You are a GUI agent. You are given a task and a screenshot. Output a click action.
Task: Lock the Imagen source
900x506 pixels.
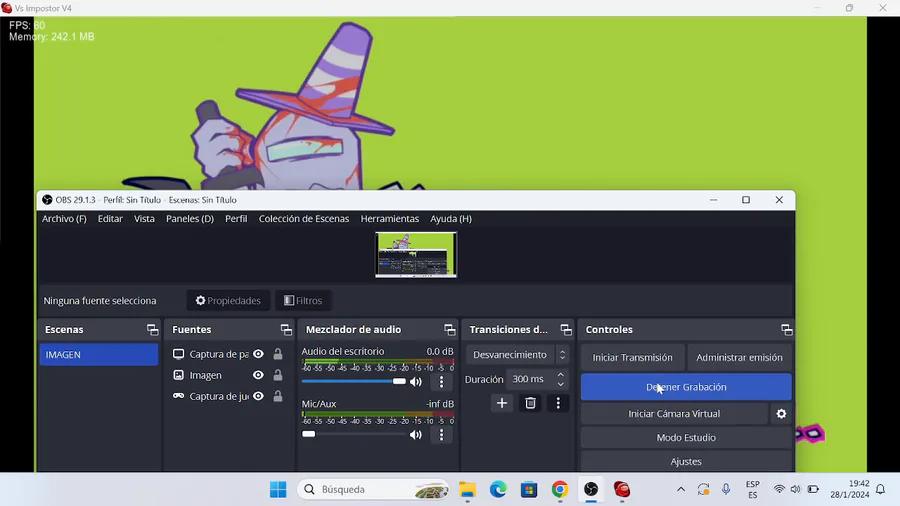(x=278, y=375)
